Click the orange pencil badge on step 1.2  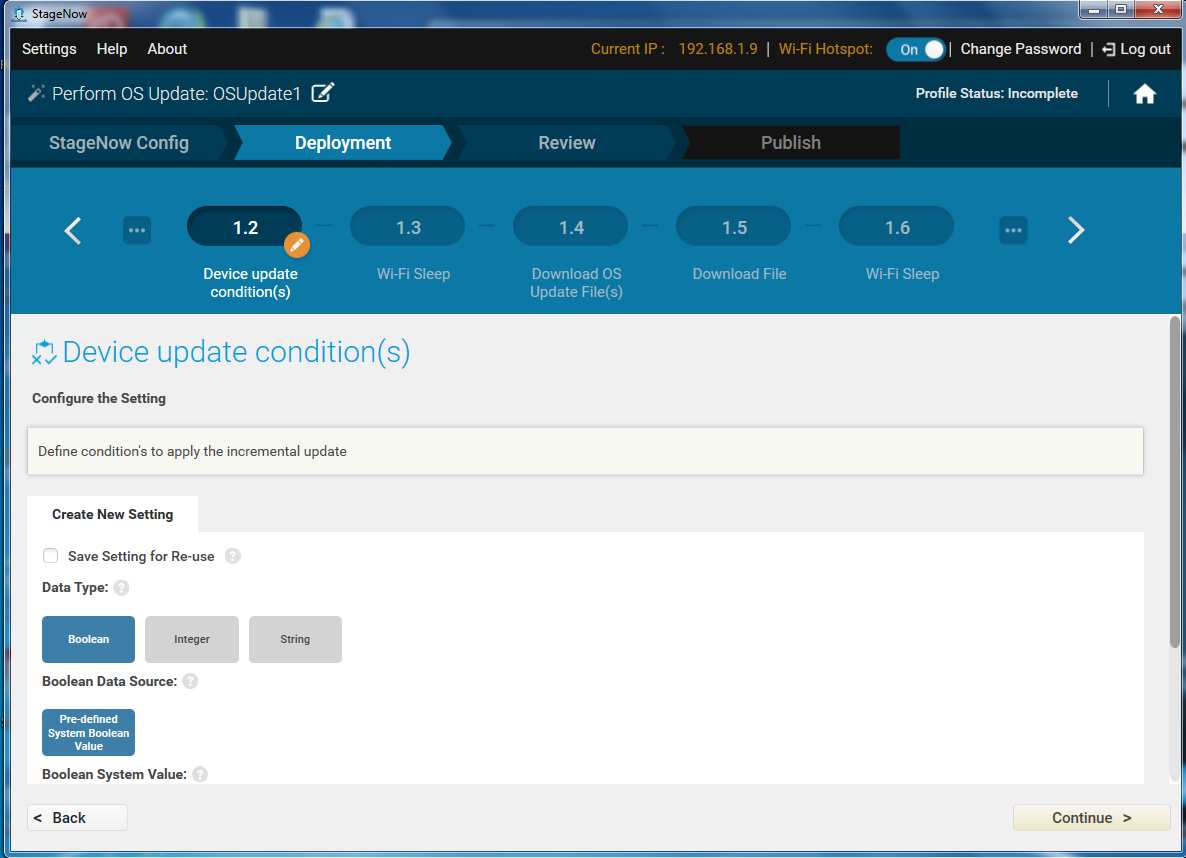[x=297, y=245]
